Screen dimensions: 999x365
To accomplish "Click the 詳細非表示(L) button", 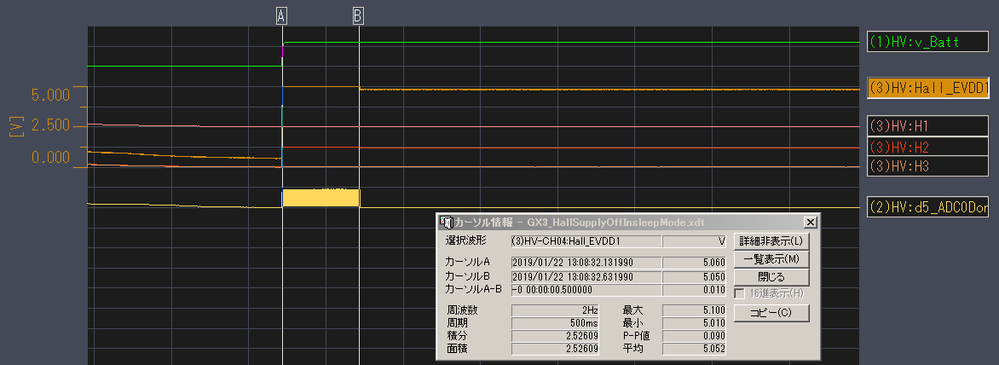I will point(772,241).
